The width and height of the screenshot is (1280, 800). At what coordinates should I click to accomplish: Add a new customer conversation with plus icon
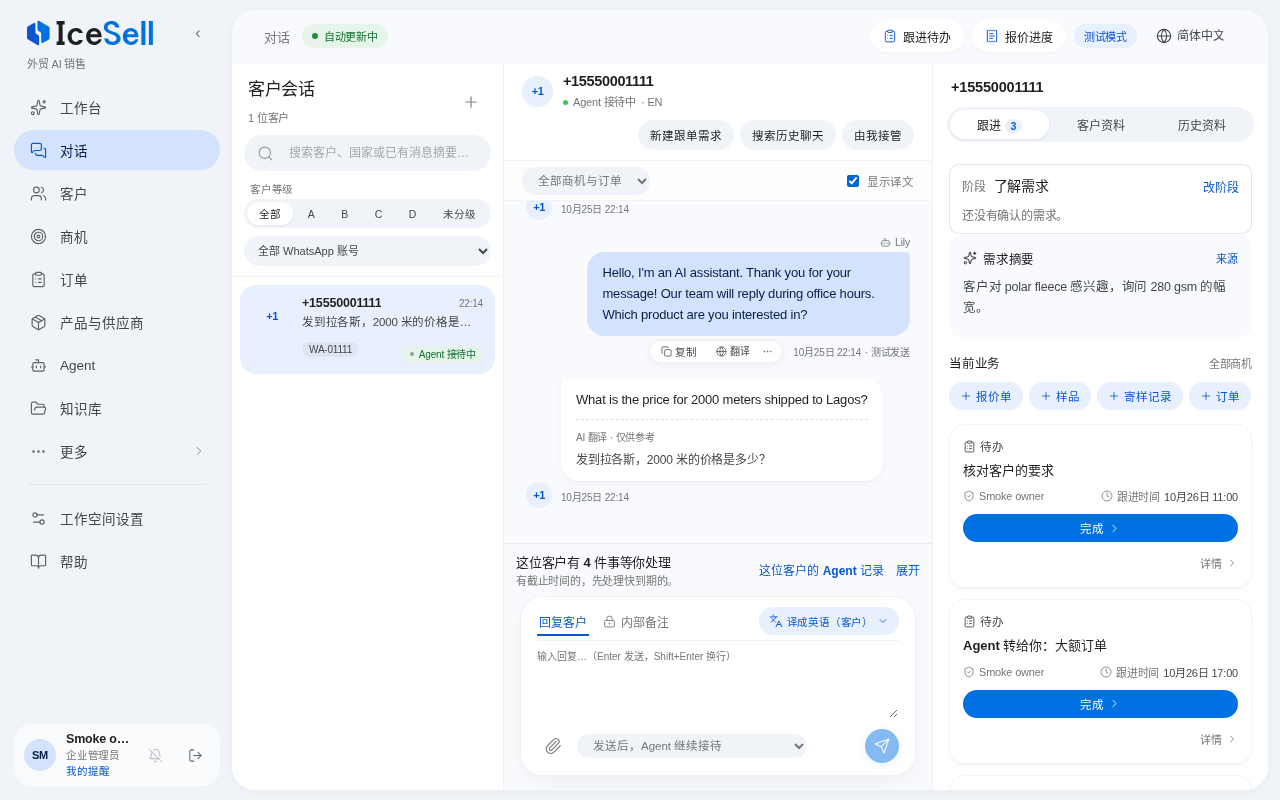[471, 102]
